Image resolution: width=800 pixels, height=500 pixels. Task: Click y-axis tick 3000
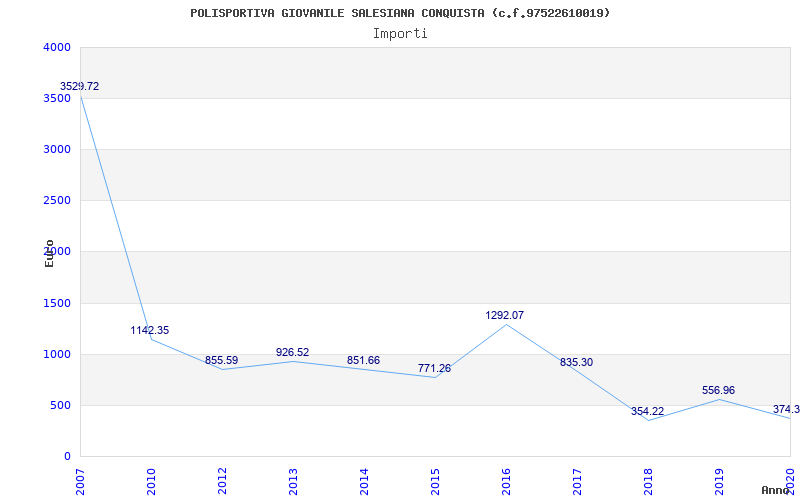[58, 149]
